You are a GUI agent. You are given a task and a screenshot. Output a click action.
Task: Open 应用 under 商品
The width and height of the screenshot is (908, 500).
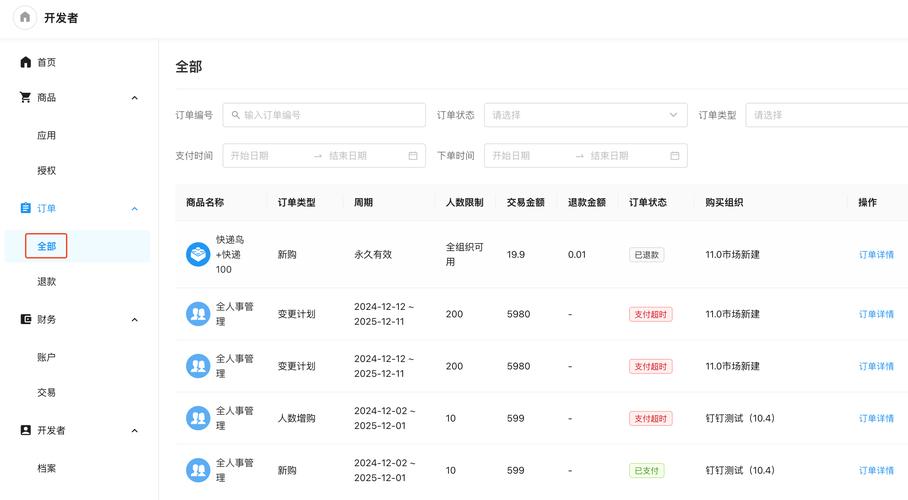[47, 135]
